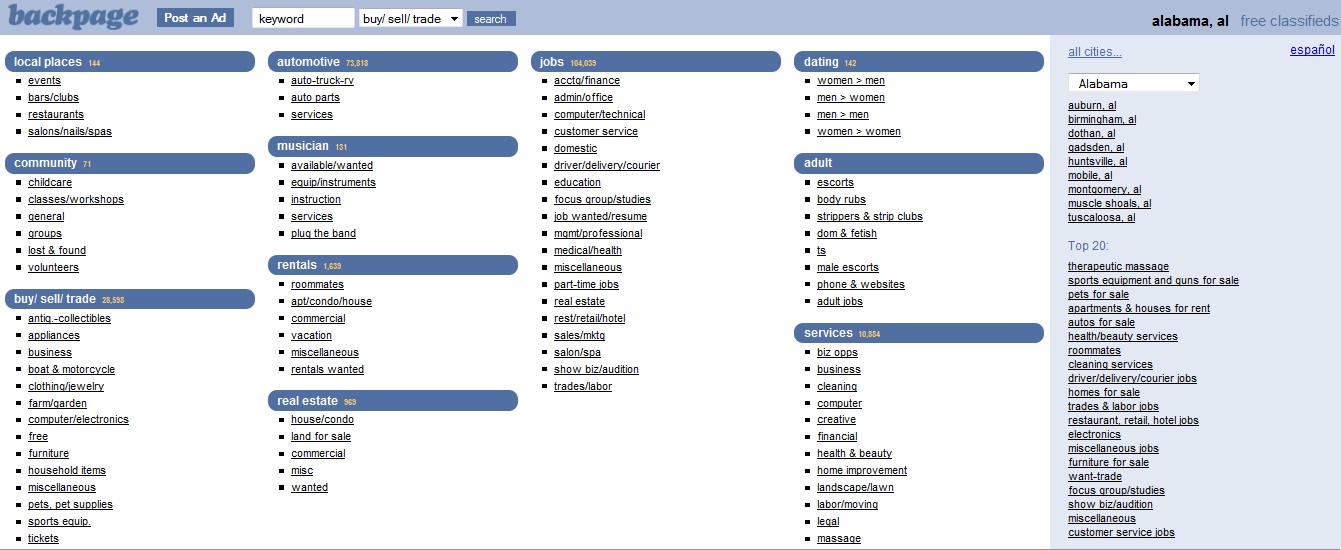
Task: Open driver/delivery/courier jobs category
Action: [607, 166]
